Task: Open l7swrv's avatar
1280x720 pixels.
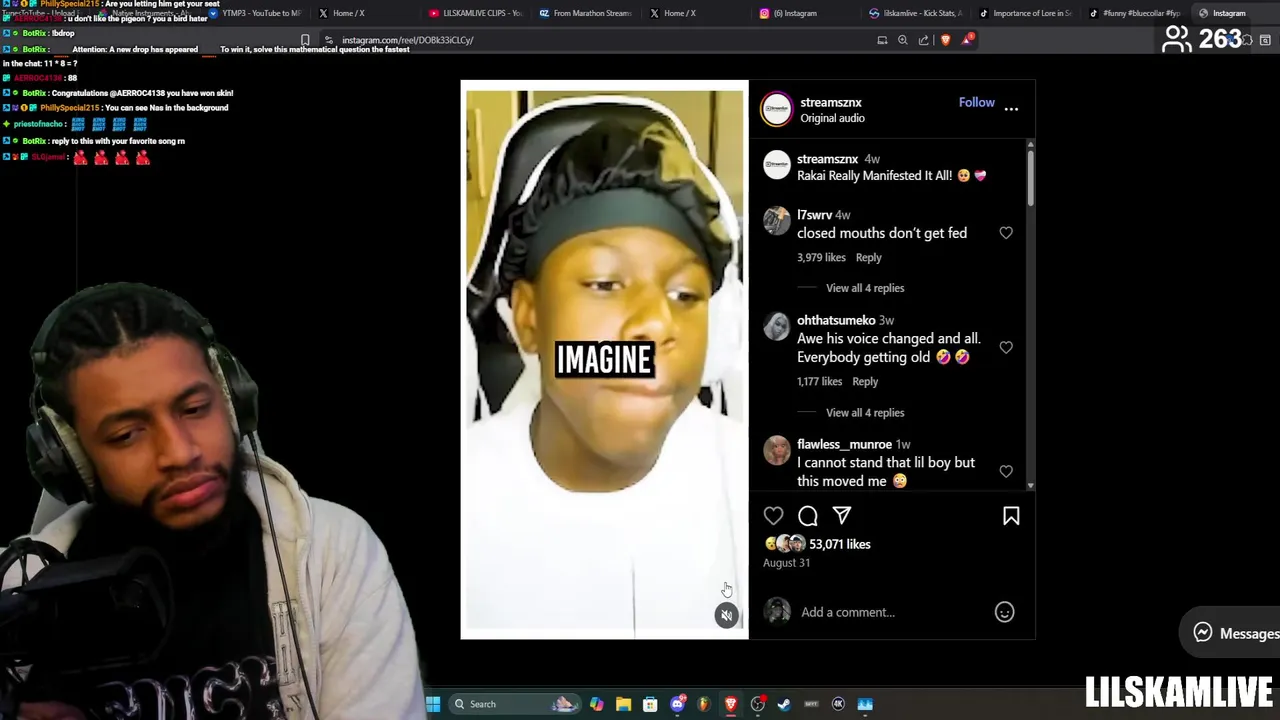Action: pyautogui.click(x=777, y=221)
